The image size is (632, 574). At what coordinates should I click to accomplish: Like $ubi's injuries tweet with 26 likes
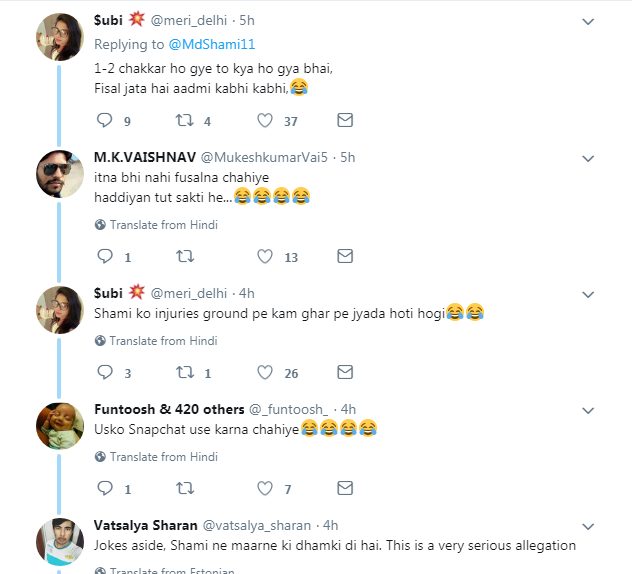click(265, 373)
